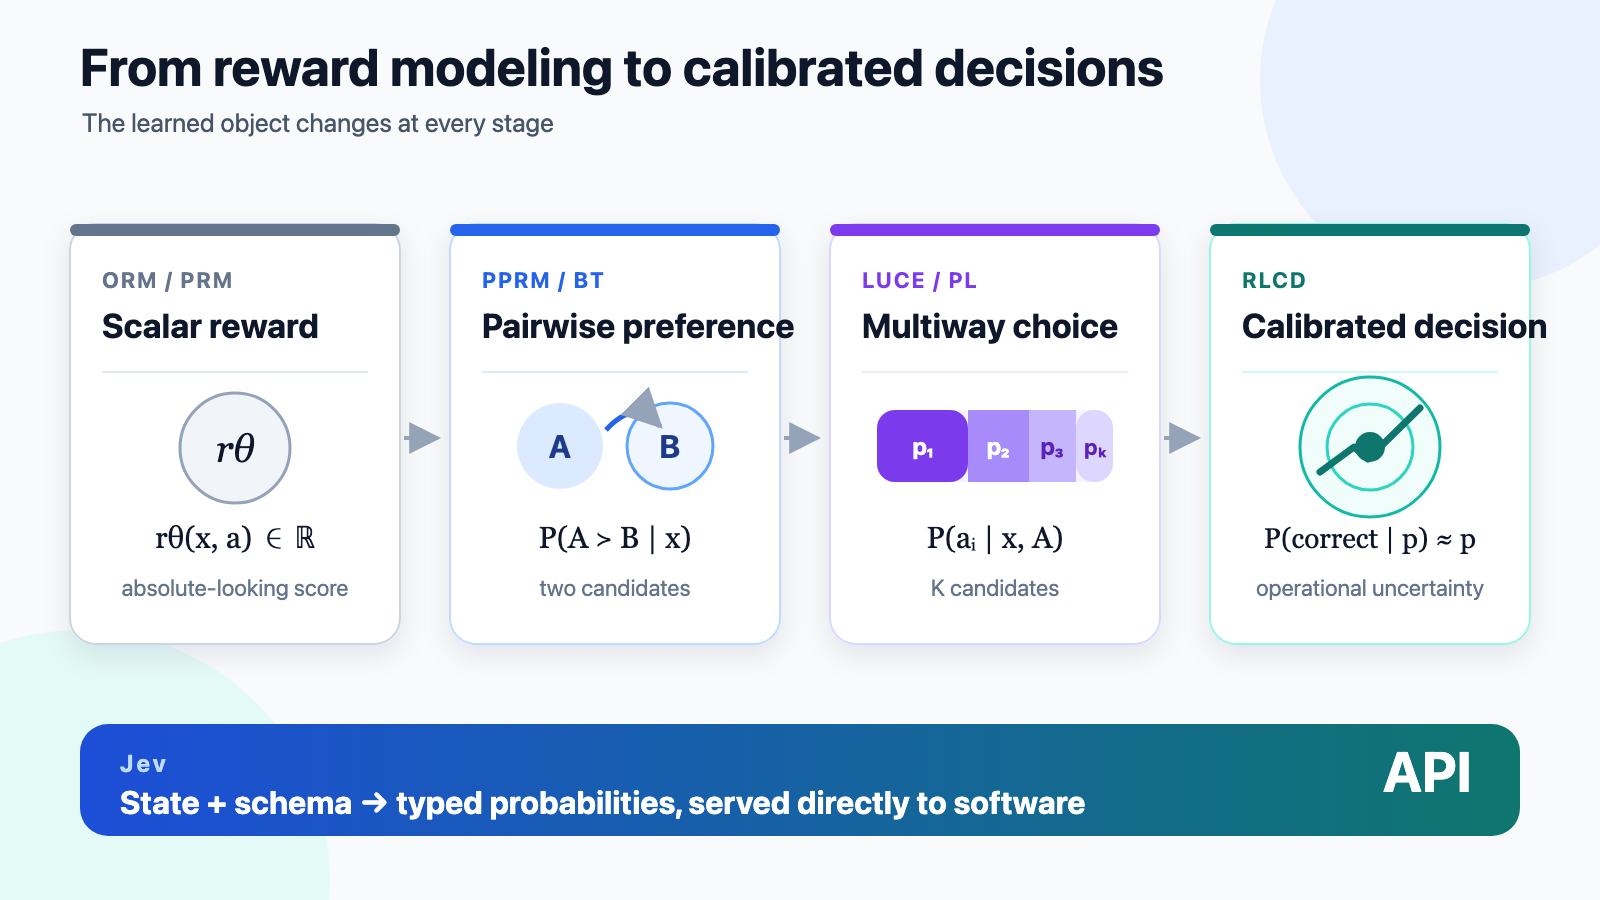The image size is (1600, 900).
Task: Click the arrow before the Calibrated decision card
Action: [1183, 437]
